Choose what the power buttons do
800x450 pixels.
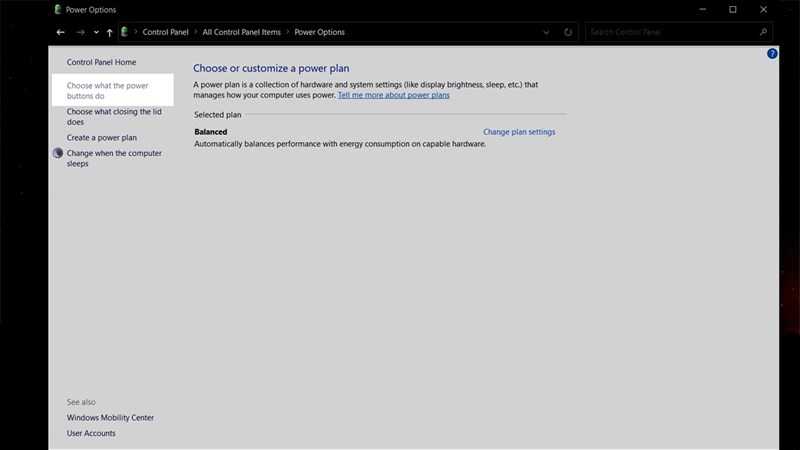[x=107, y=91]
